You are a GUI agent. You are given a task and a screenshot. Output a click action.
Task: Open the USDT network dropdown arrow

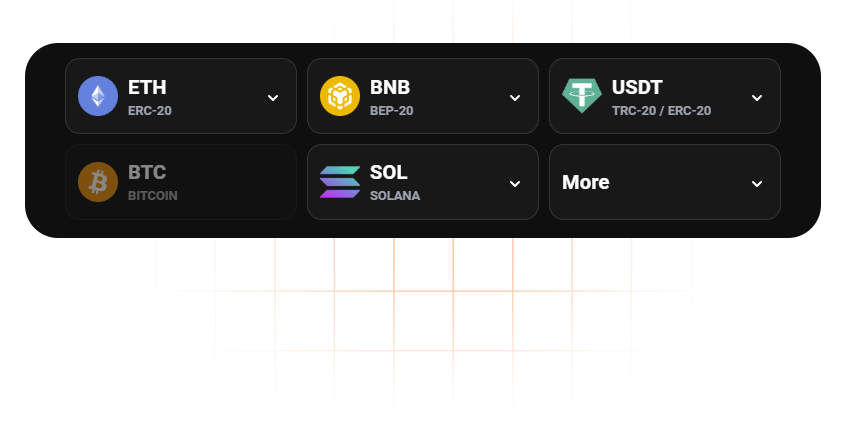pos(757,97)
